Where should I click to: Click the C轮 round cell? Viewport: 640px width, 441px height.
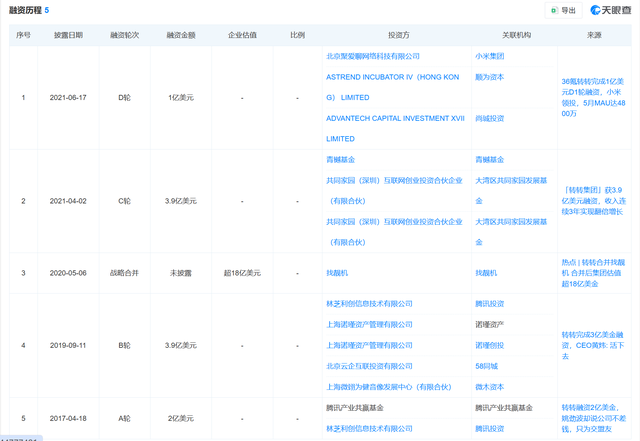[x=124, y=201]
